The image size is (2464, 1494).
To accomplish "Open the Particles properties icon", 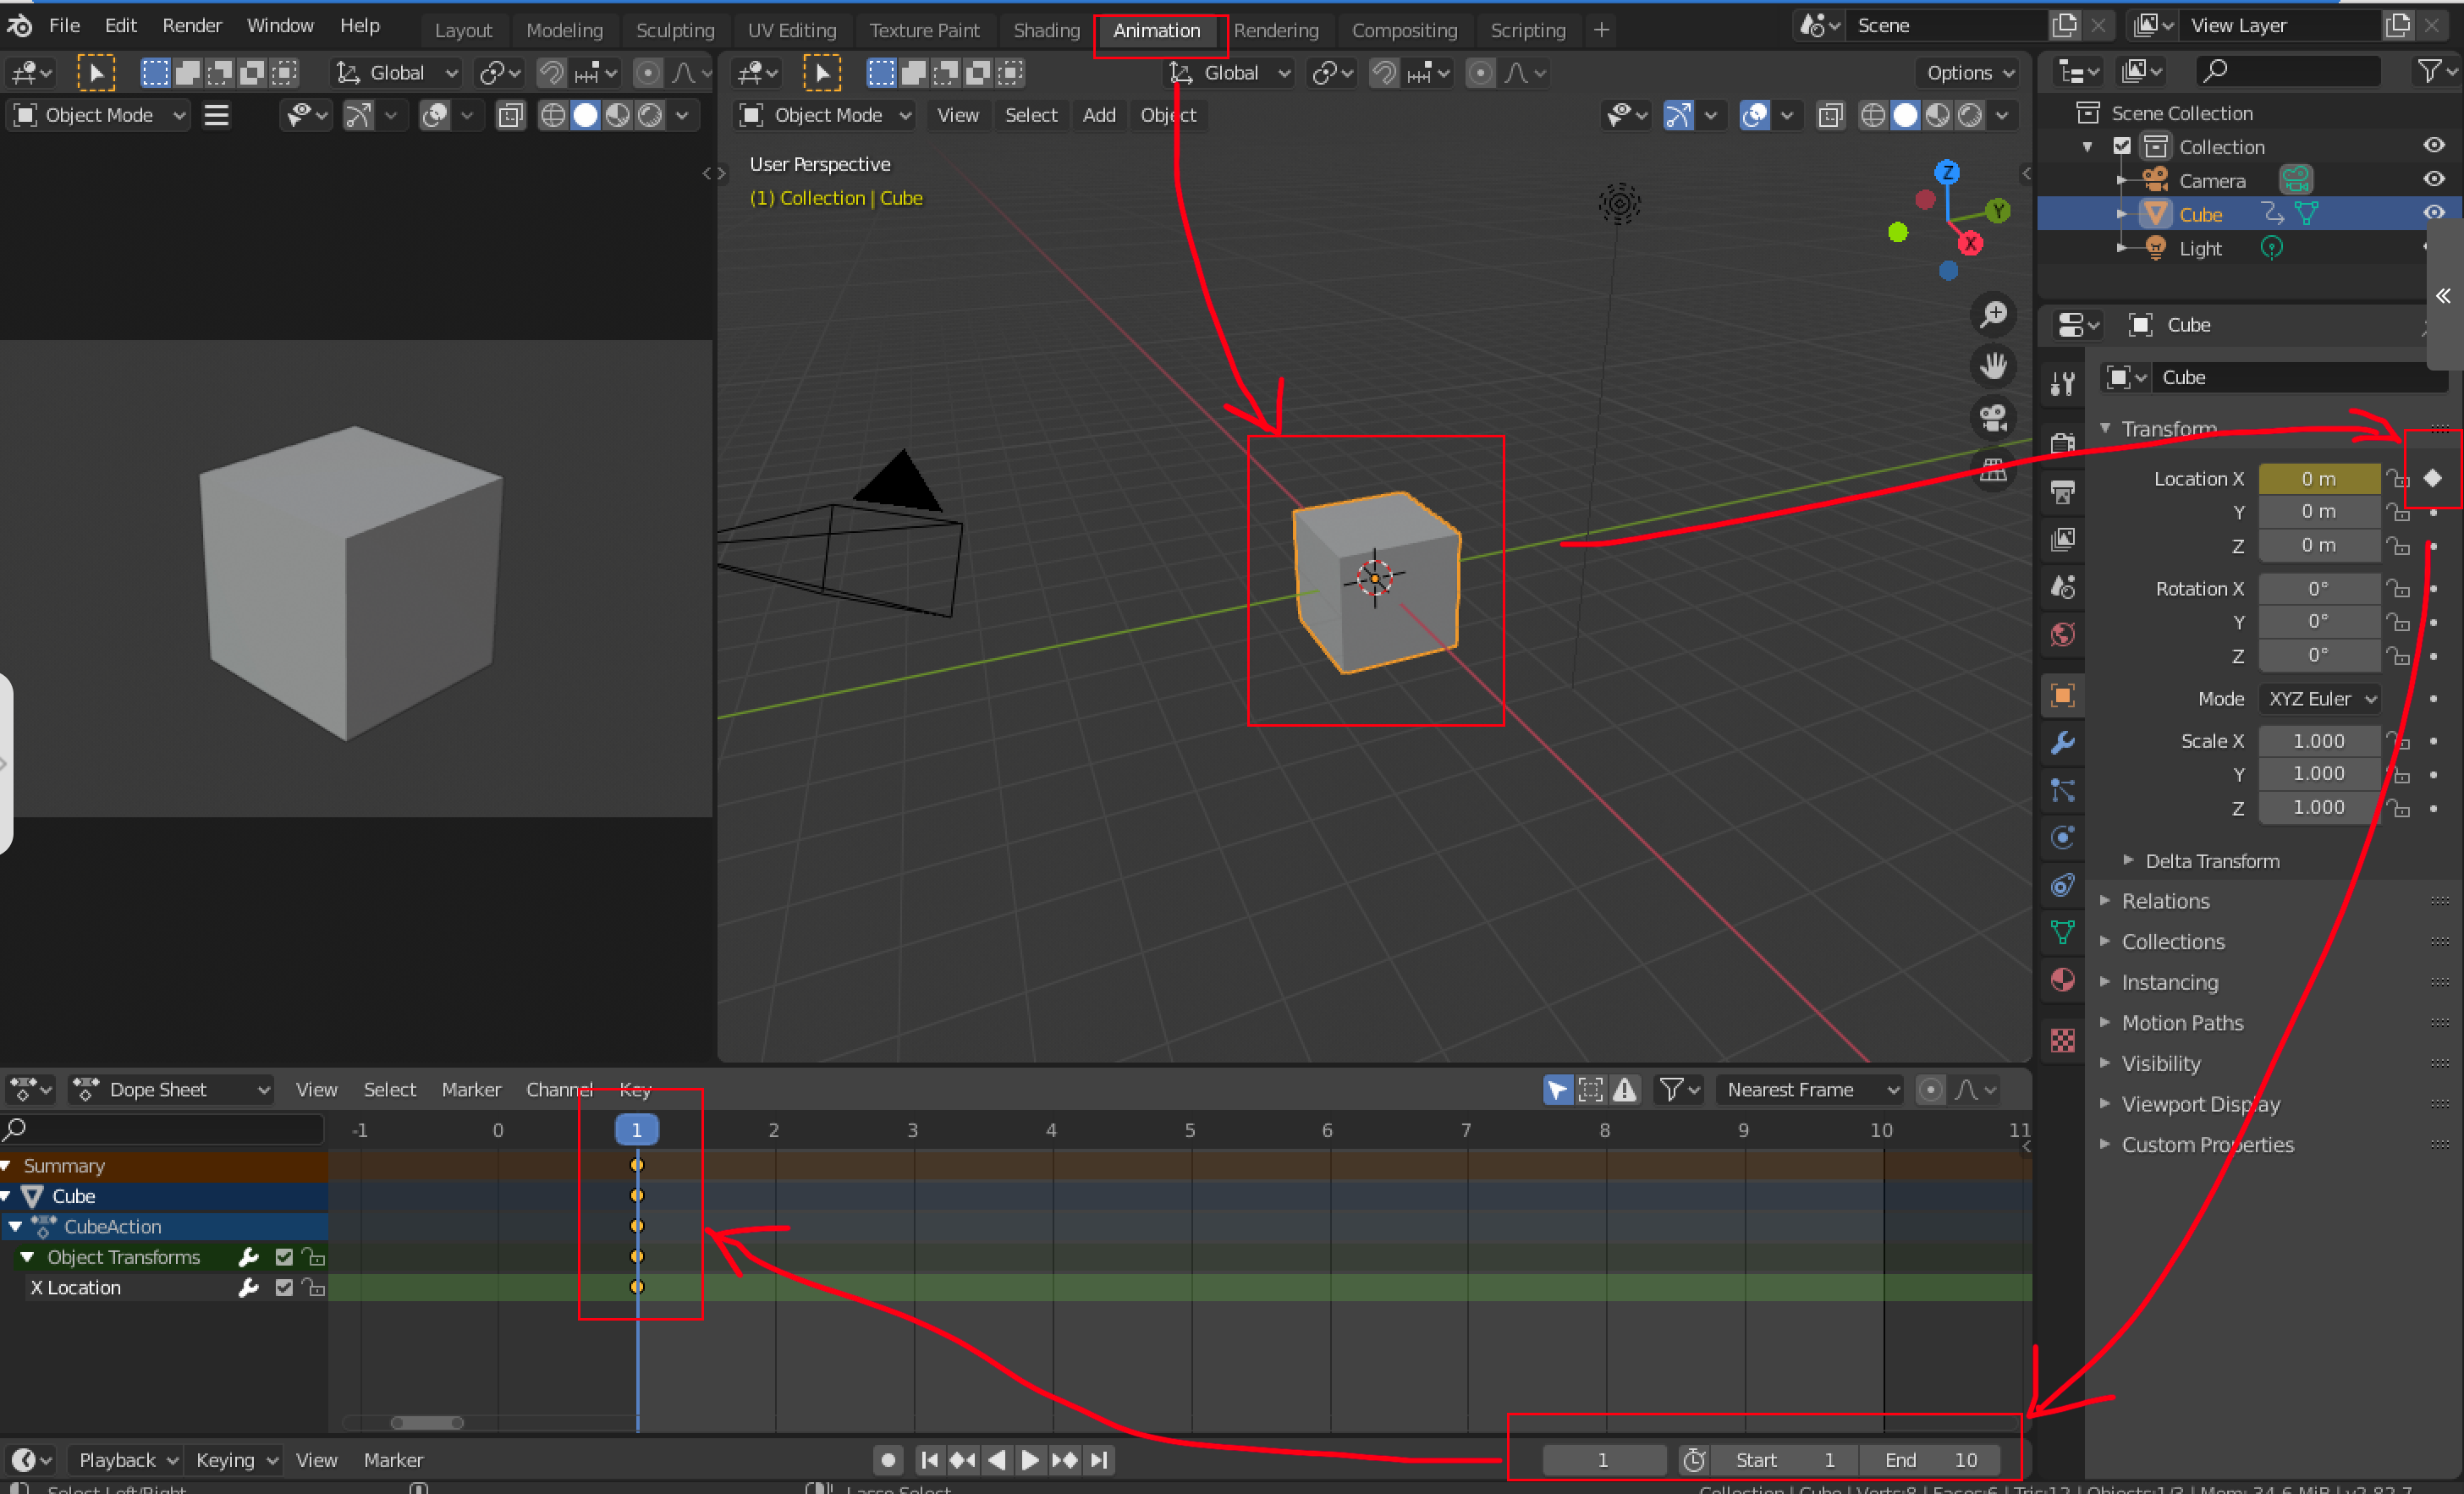I will [x=2062, y=791].
